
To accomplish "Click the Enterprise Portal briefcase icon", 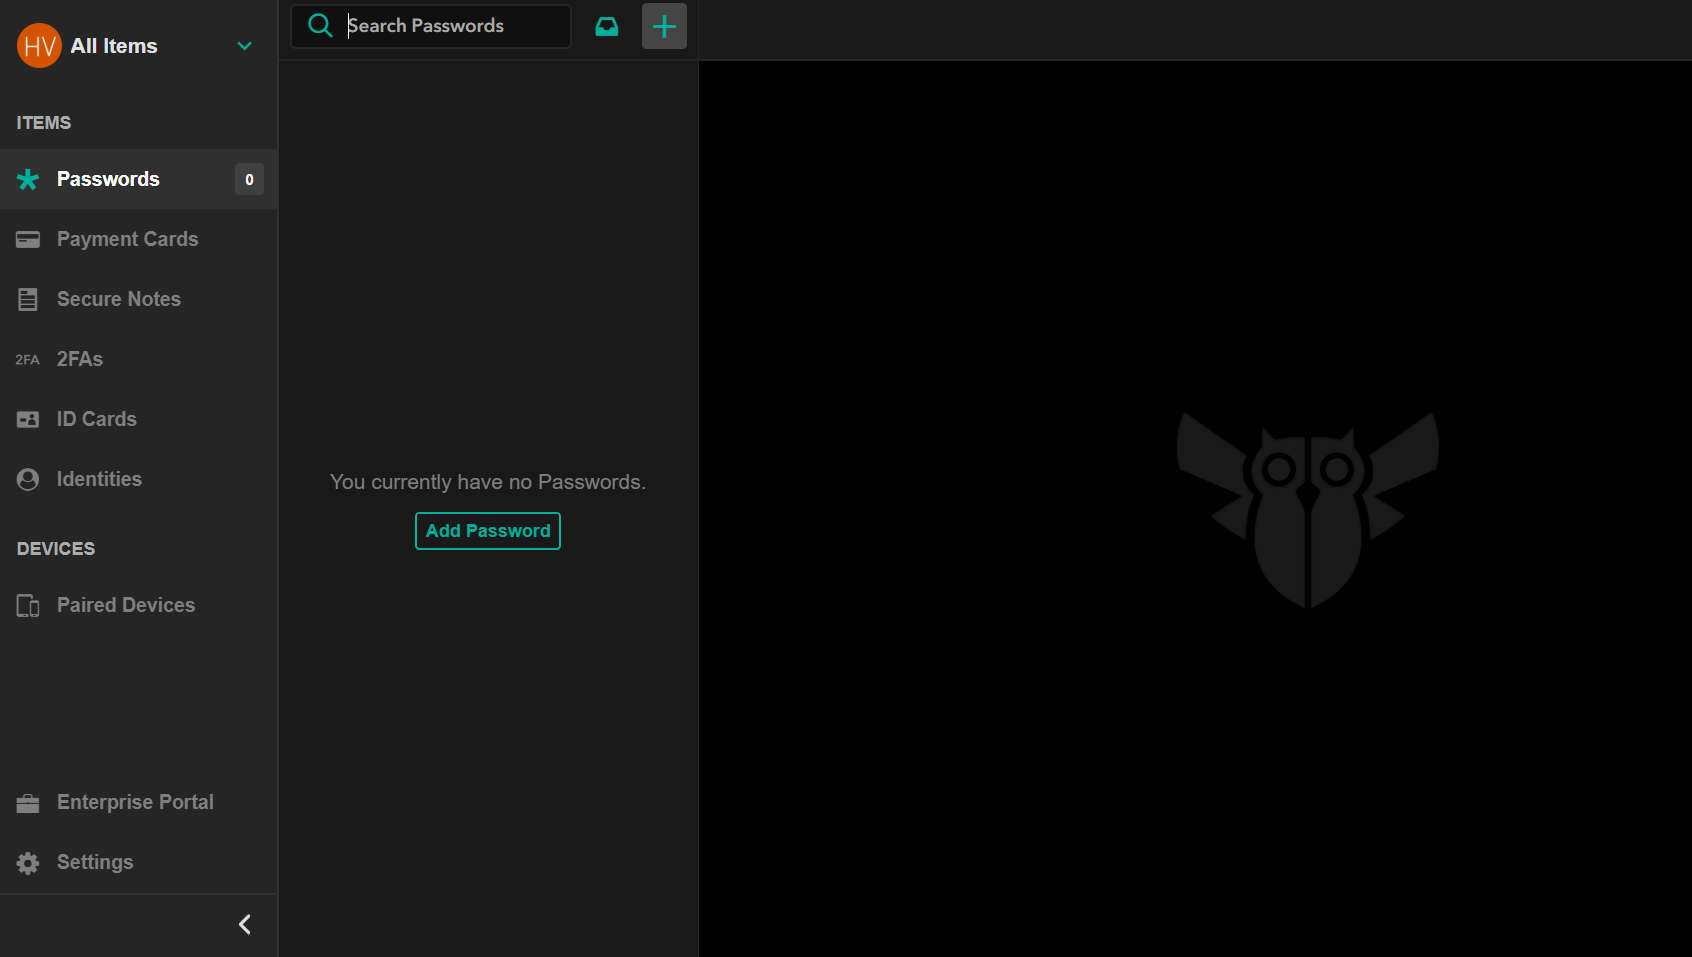I will (28, 803).
